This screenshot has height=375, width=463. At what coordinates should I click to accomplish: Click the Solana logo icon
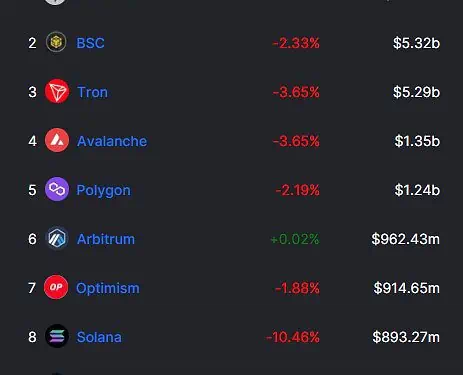[57, 336]
